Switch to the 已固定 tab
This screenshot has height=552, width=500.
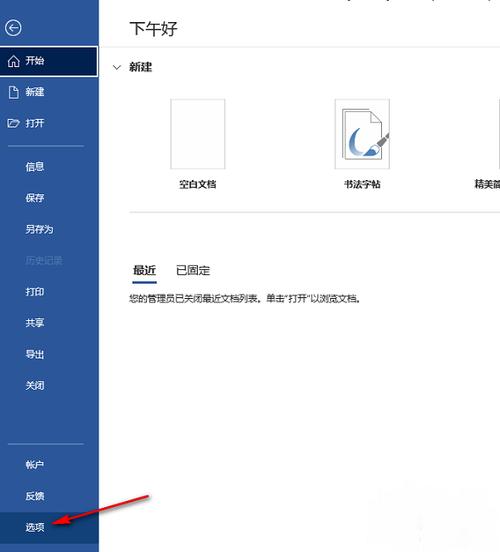pos(193,270)
